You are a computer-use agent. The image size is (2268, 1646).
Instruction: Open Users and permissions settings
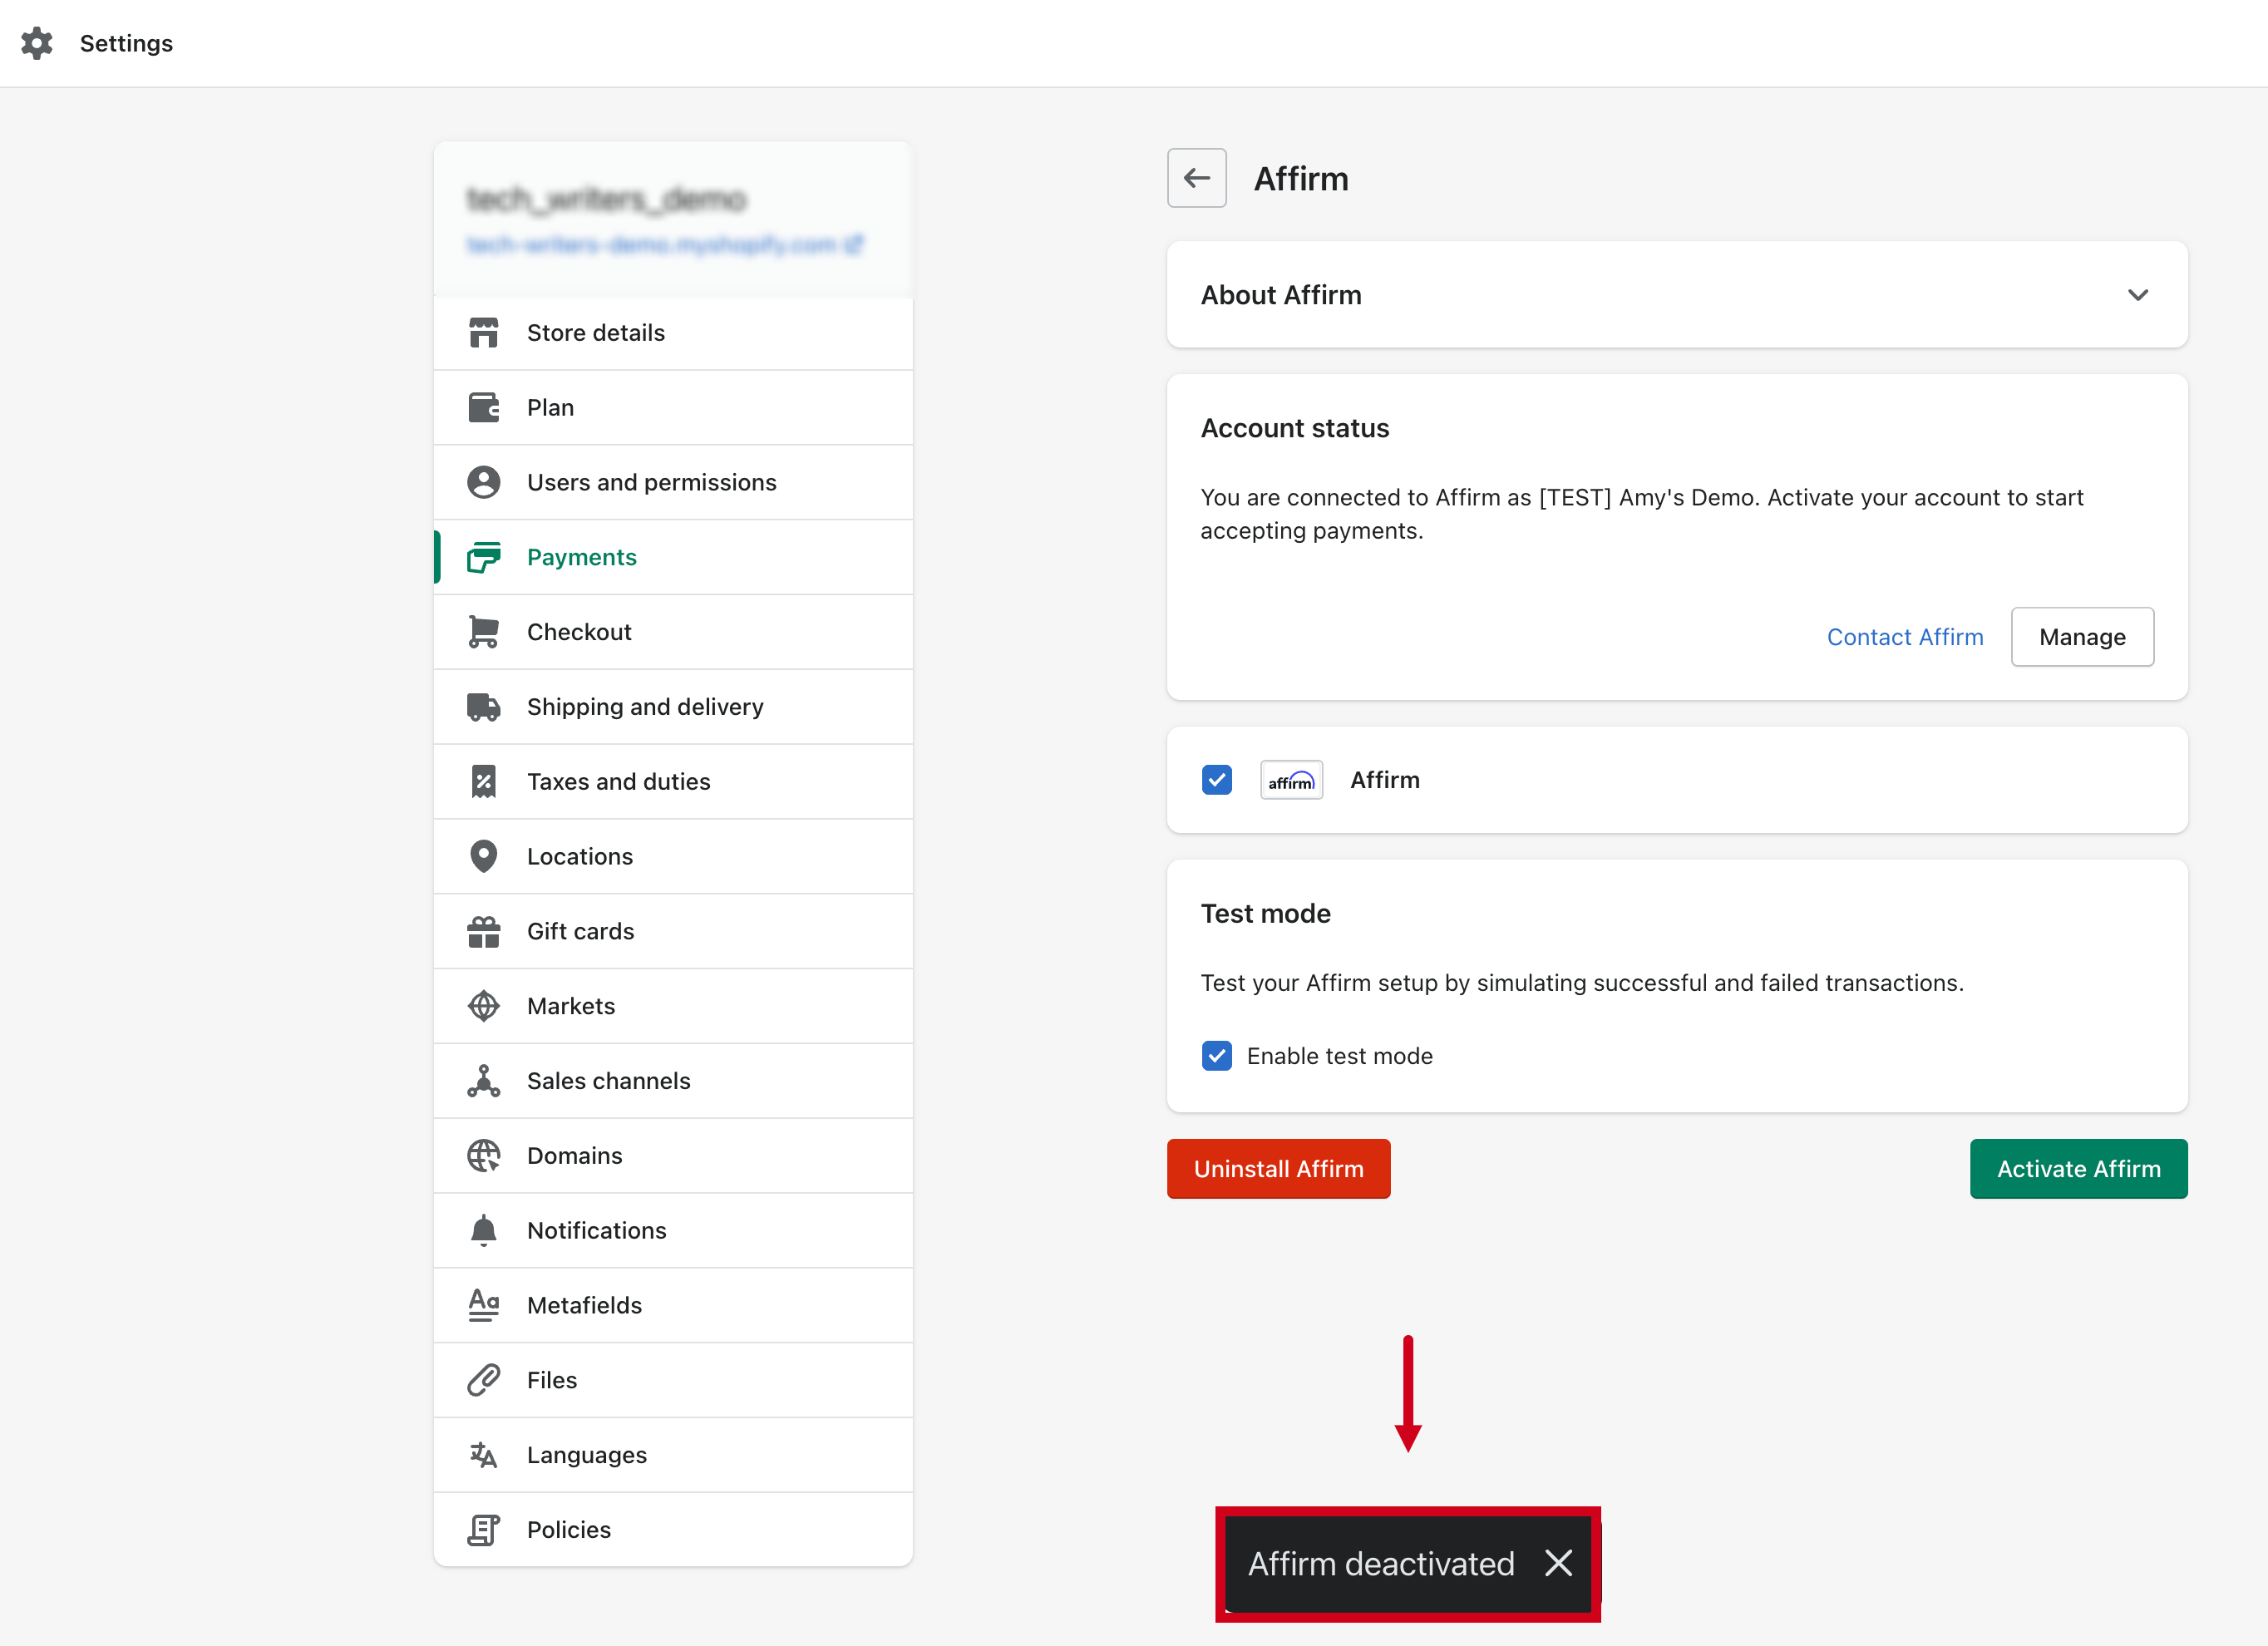click(651, 482)
